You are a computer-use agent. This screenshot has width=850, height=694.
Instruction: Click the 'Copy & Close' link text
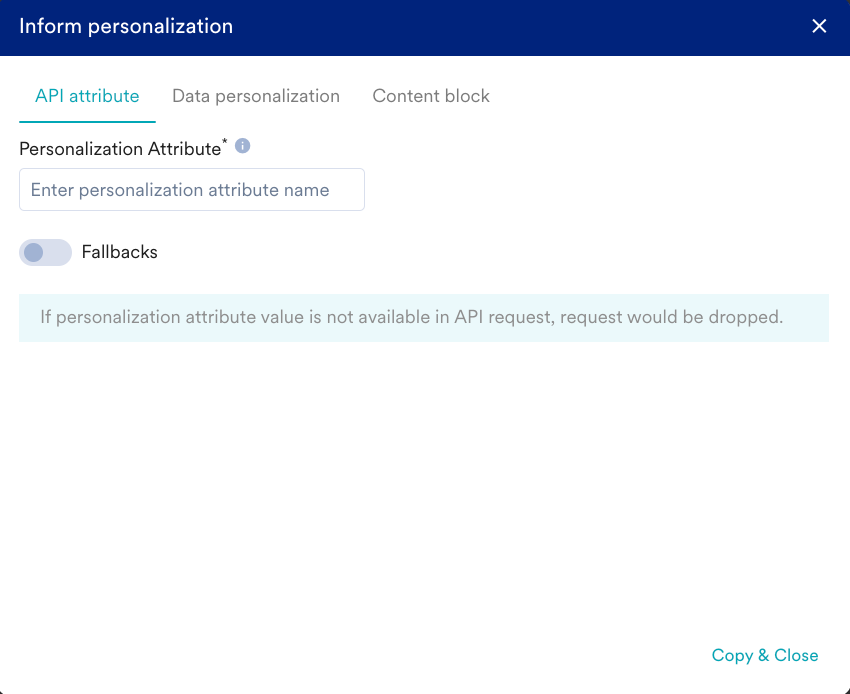tap(765, 656)
